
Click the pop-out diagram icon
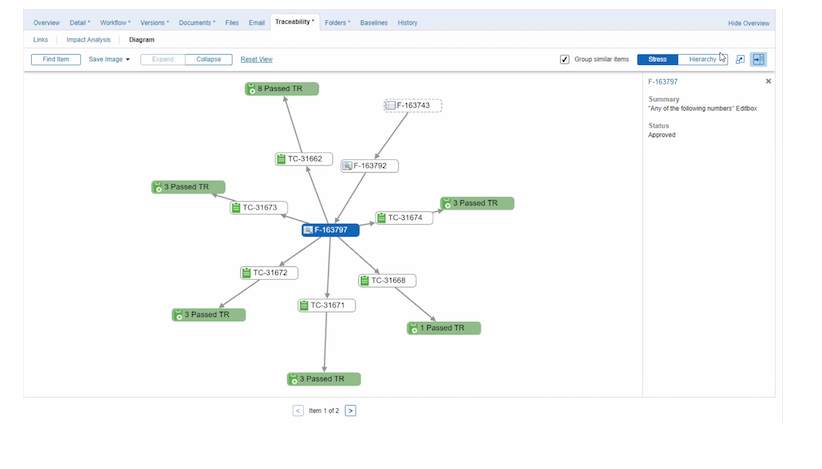740,59
